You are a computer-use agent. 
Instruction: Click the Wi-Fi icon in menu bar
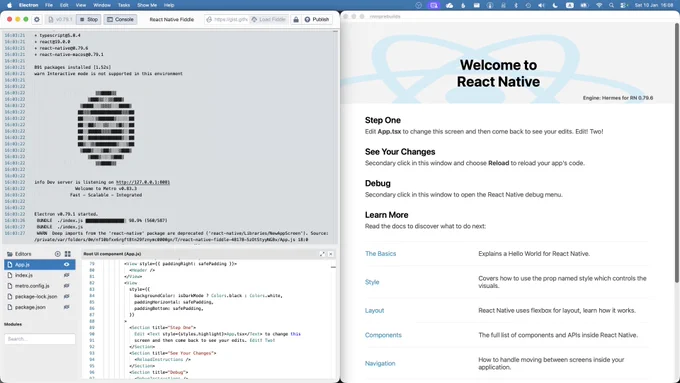pyautogui.click(x=599, y=5)
